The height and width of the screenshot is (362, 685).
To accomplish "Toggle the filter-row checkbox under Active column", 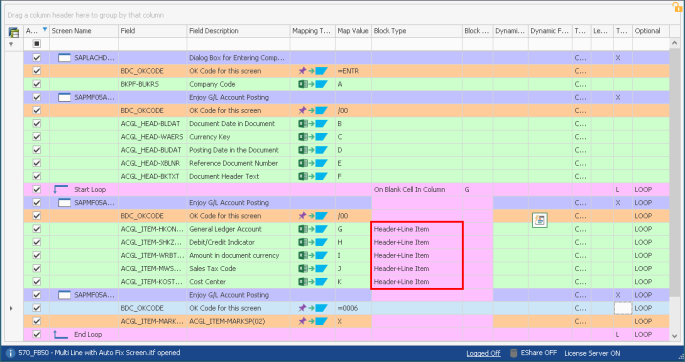I will 37,44.
